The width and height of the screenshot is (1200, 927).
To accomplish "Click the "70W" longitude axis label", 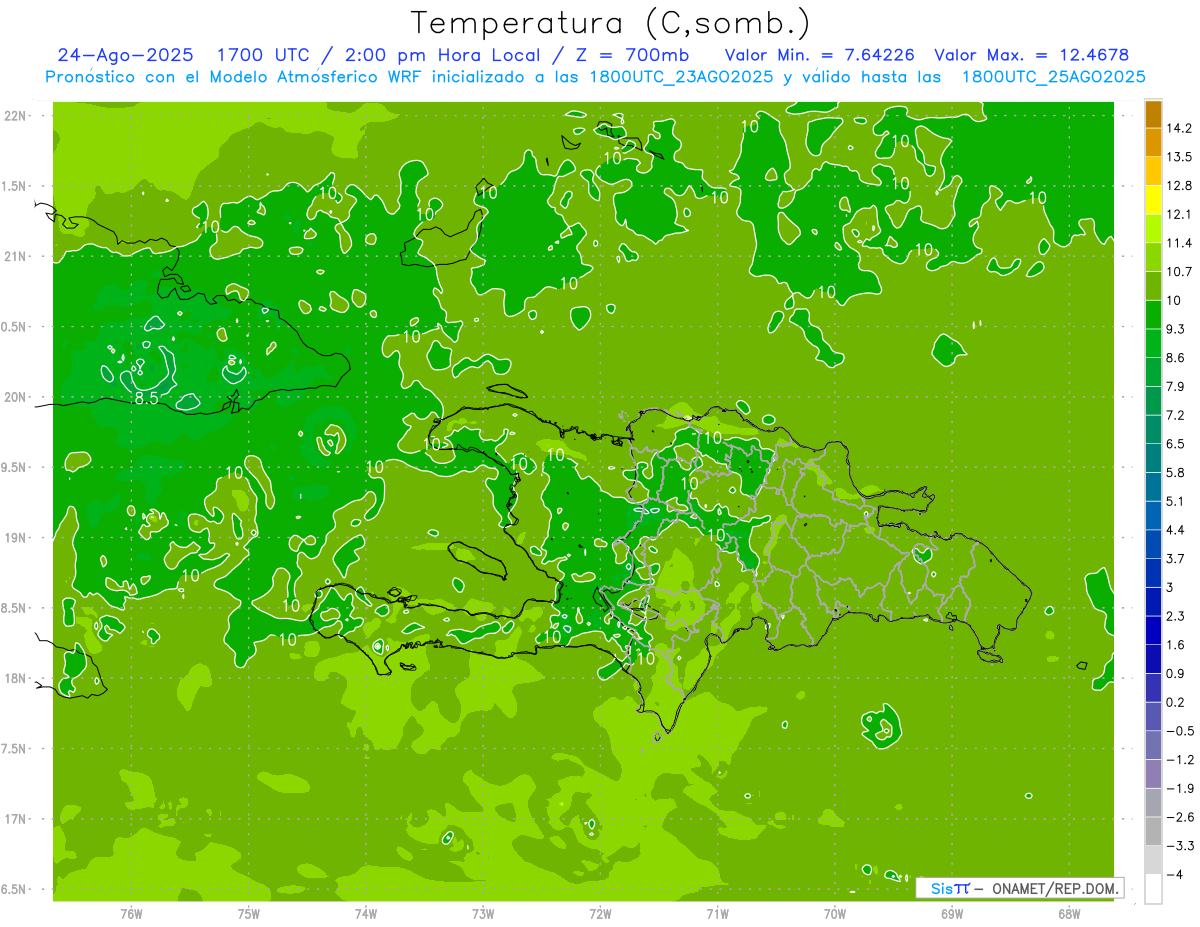I will [835, 914].
